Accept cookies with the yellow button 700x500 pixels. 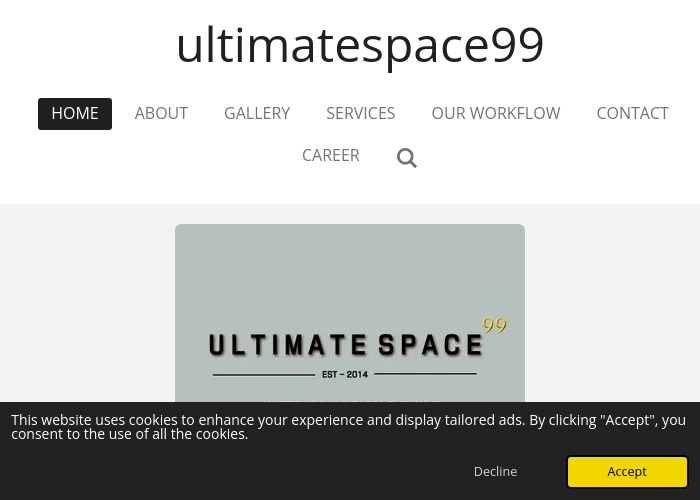pyautogui.click(x=627, y=472)
